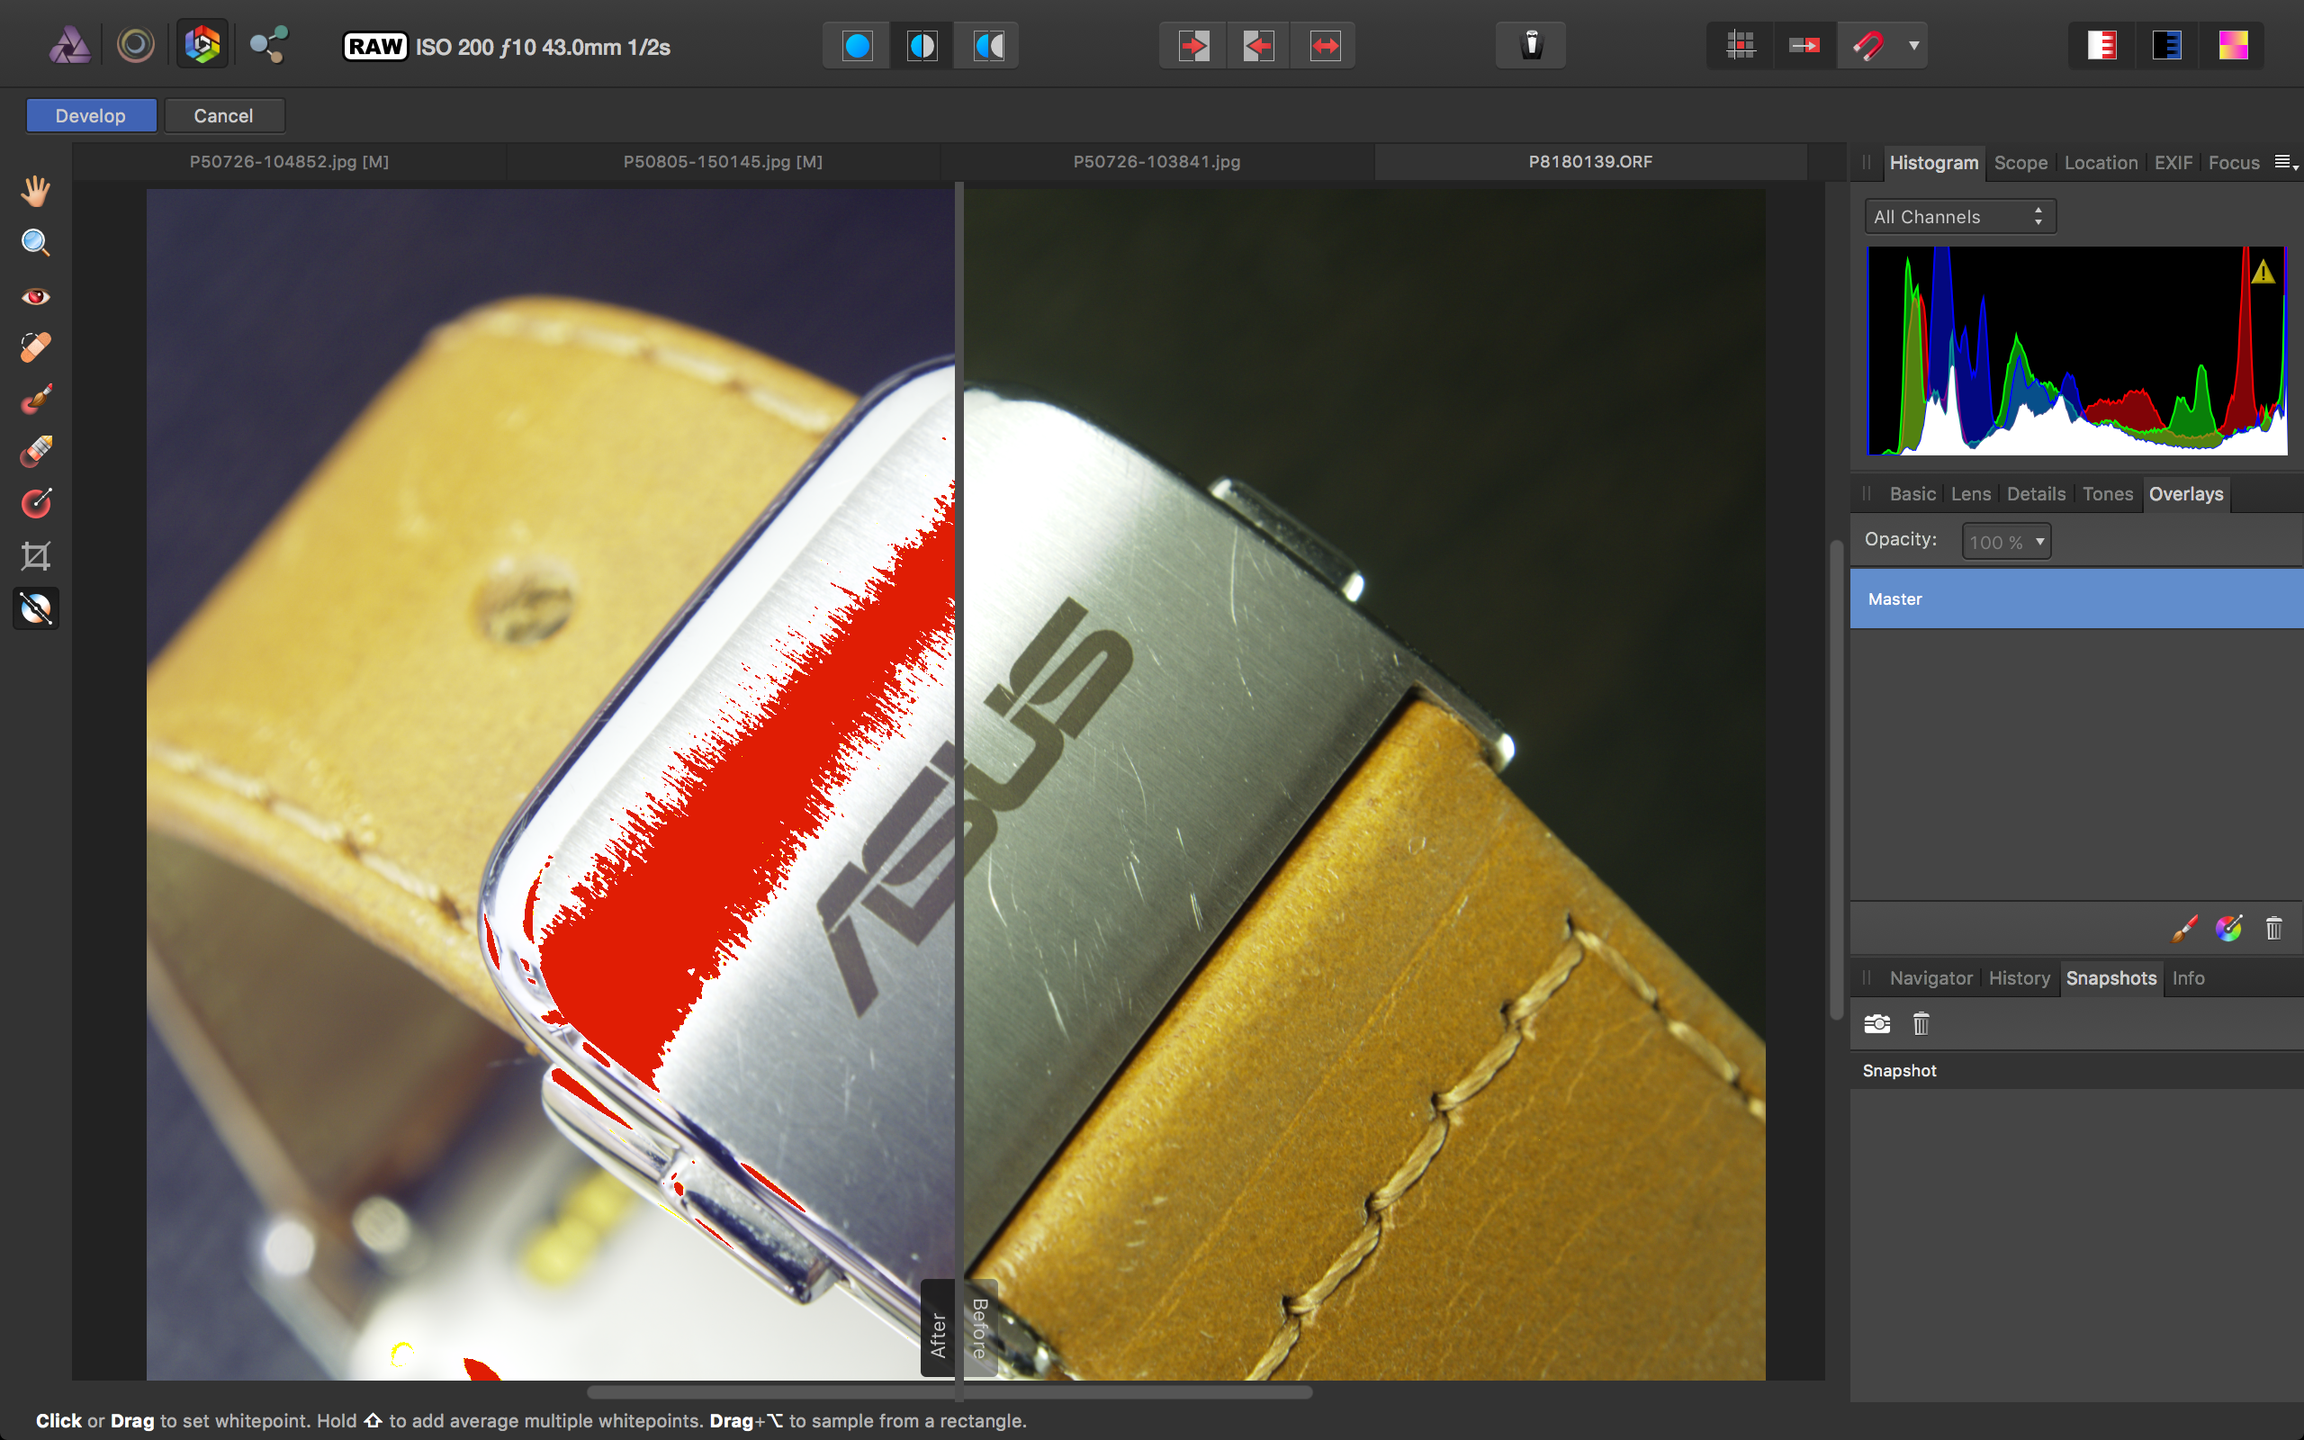Image resolution: width=2304 pixels, height=1440 pixels.
Task: Toggle show clipped shadows
Action: [x=2167, y=46]
